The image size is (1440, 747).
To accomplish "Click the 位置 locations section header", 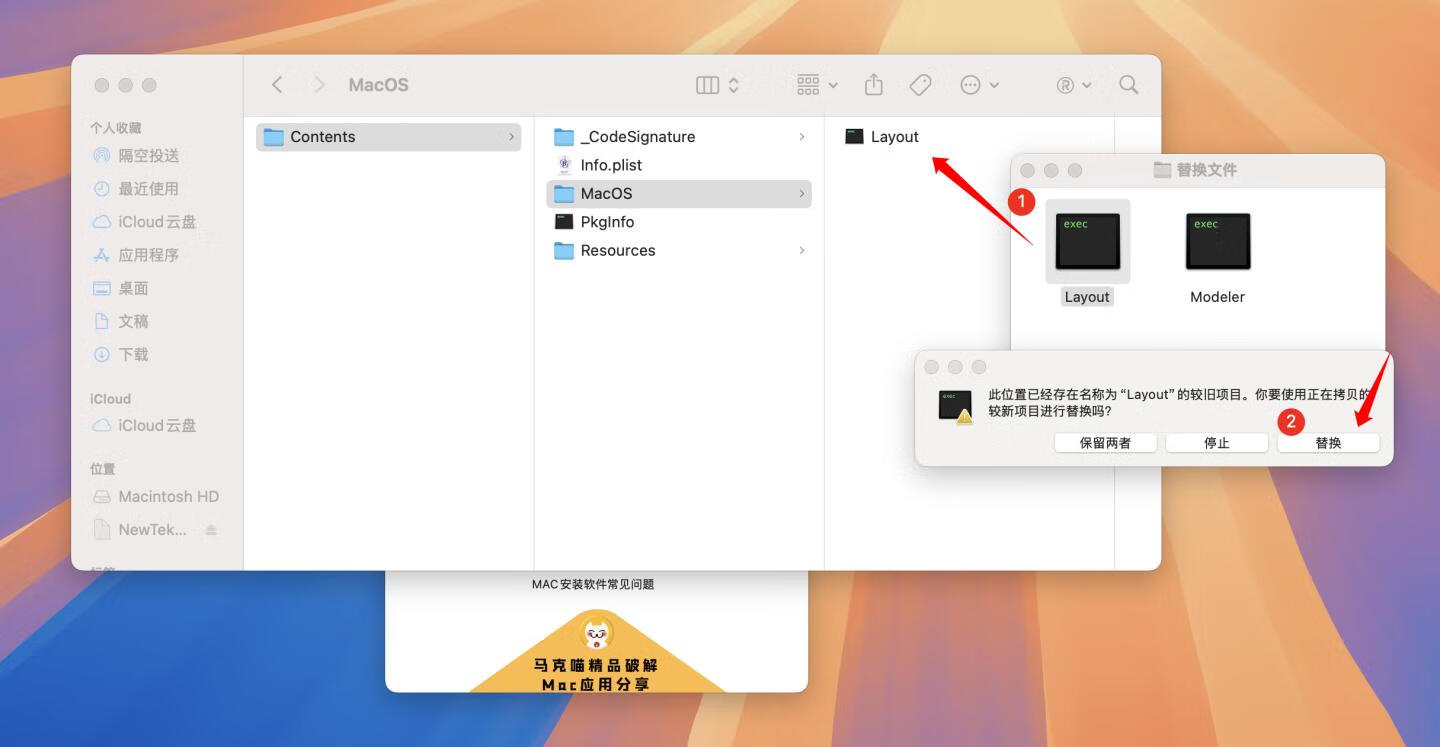I will pyautogui.click(x=103, y=469).
